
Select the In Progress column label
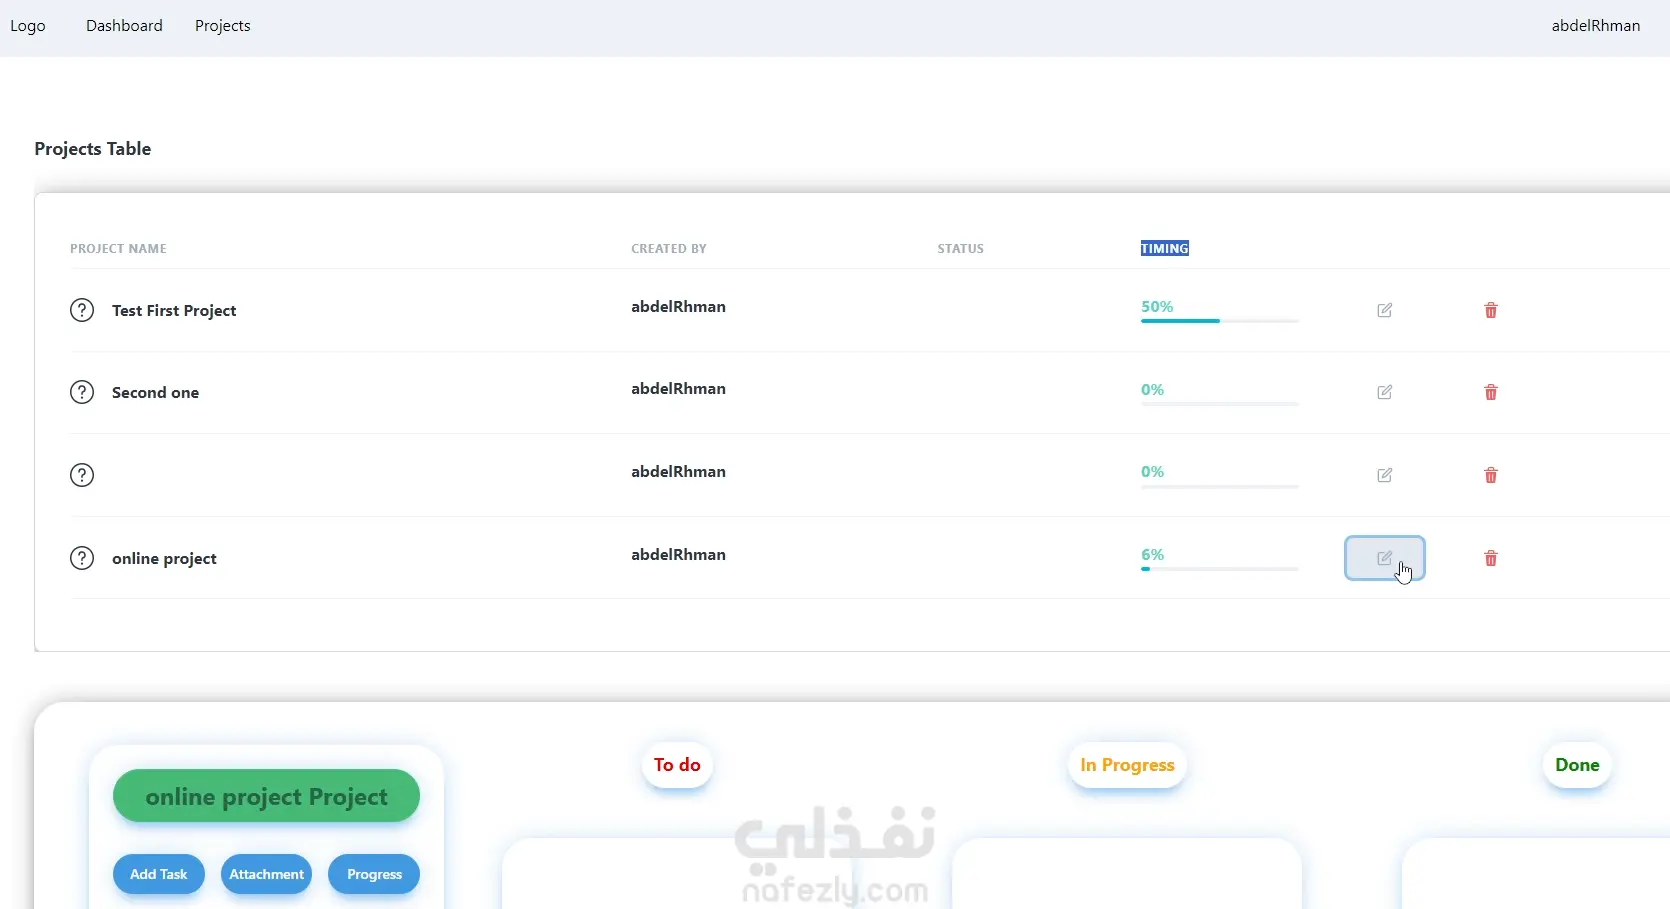[1127, 765]
